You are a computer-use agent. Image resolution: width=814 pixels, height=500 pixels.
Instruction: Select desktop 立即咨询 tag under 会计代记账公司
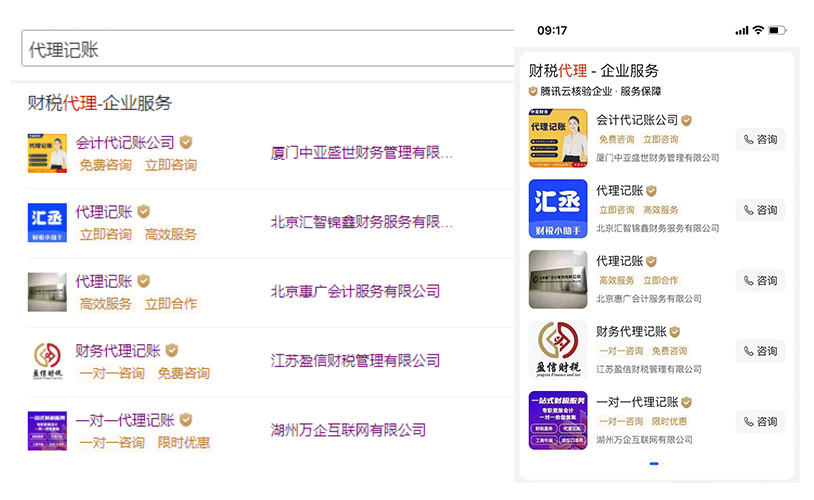[171, 165]
